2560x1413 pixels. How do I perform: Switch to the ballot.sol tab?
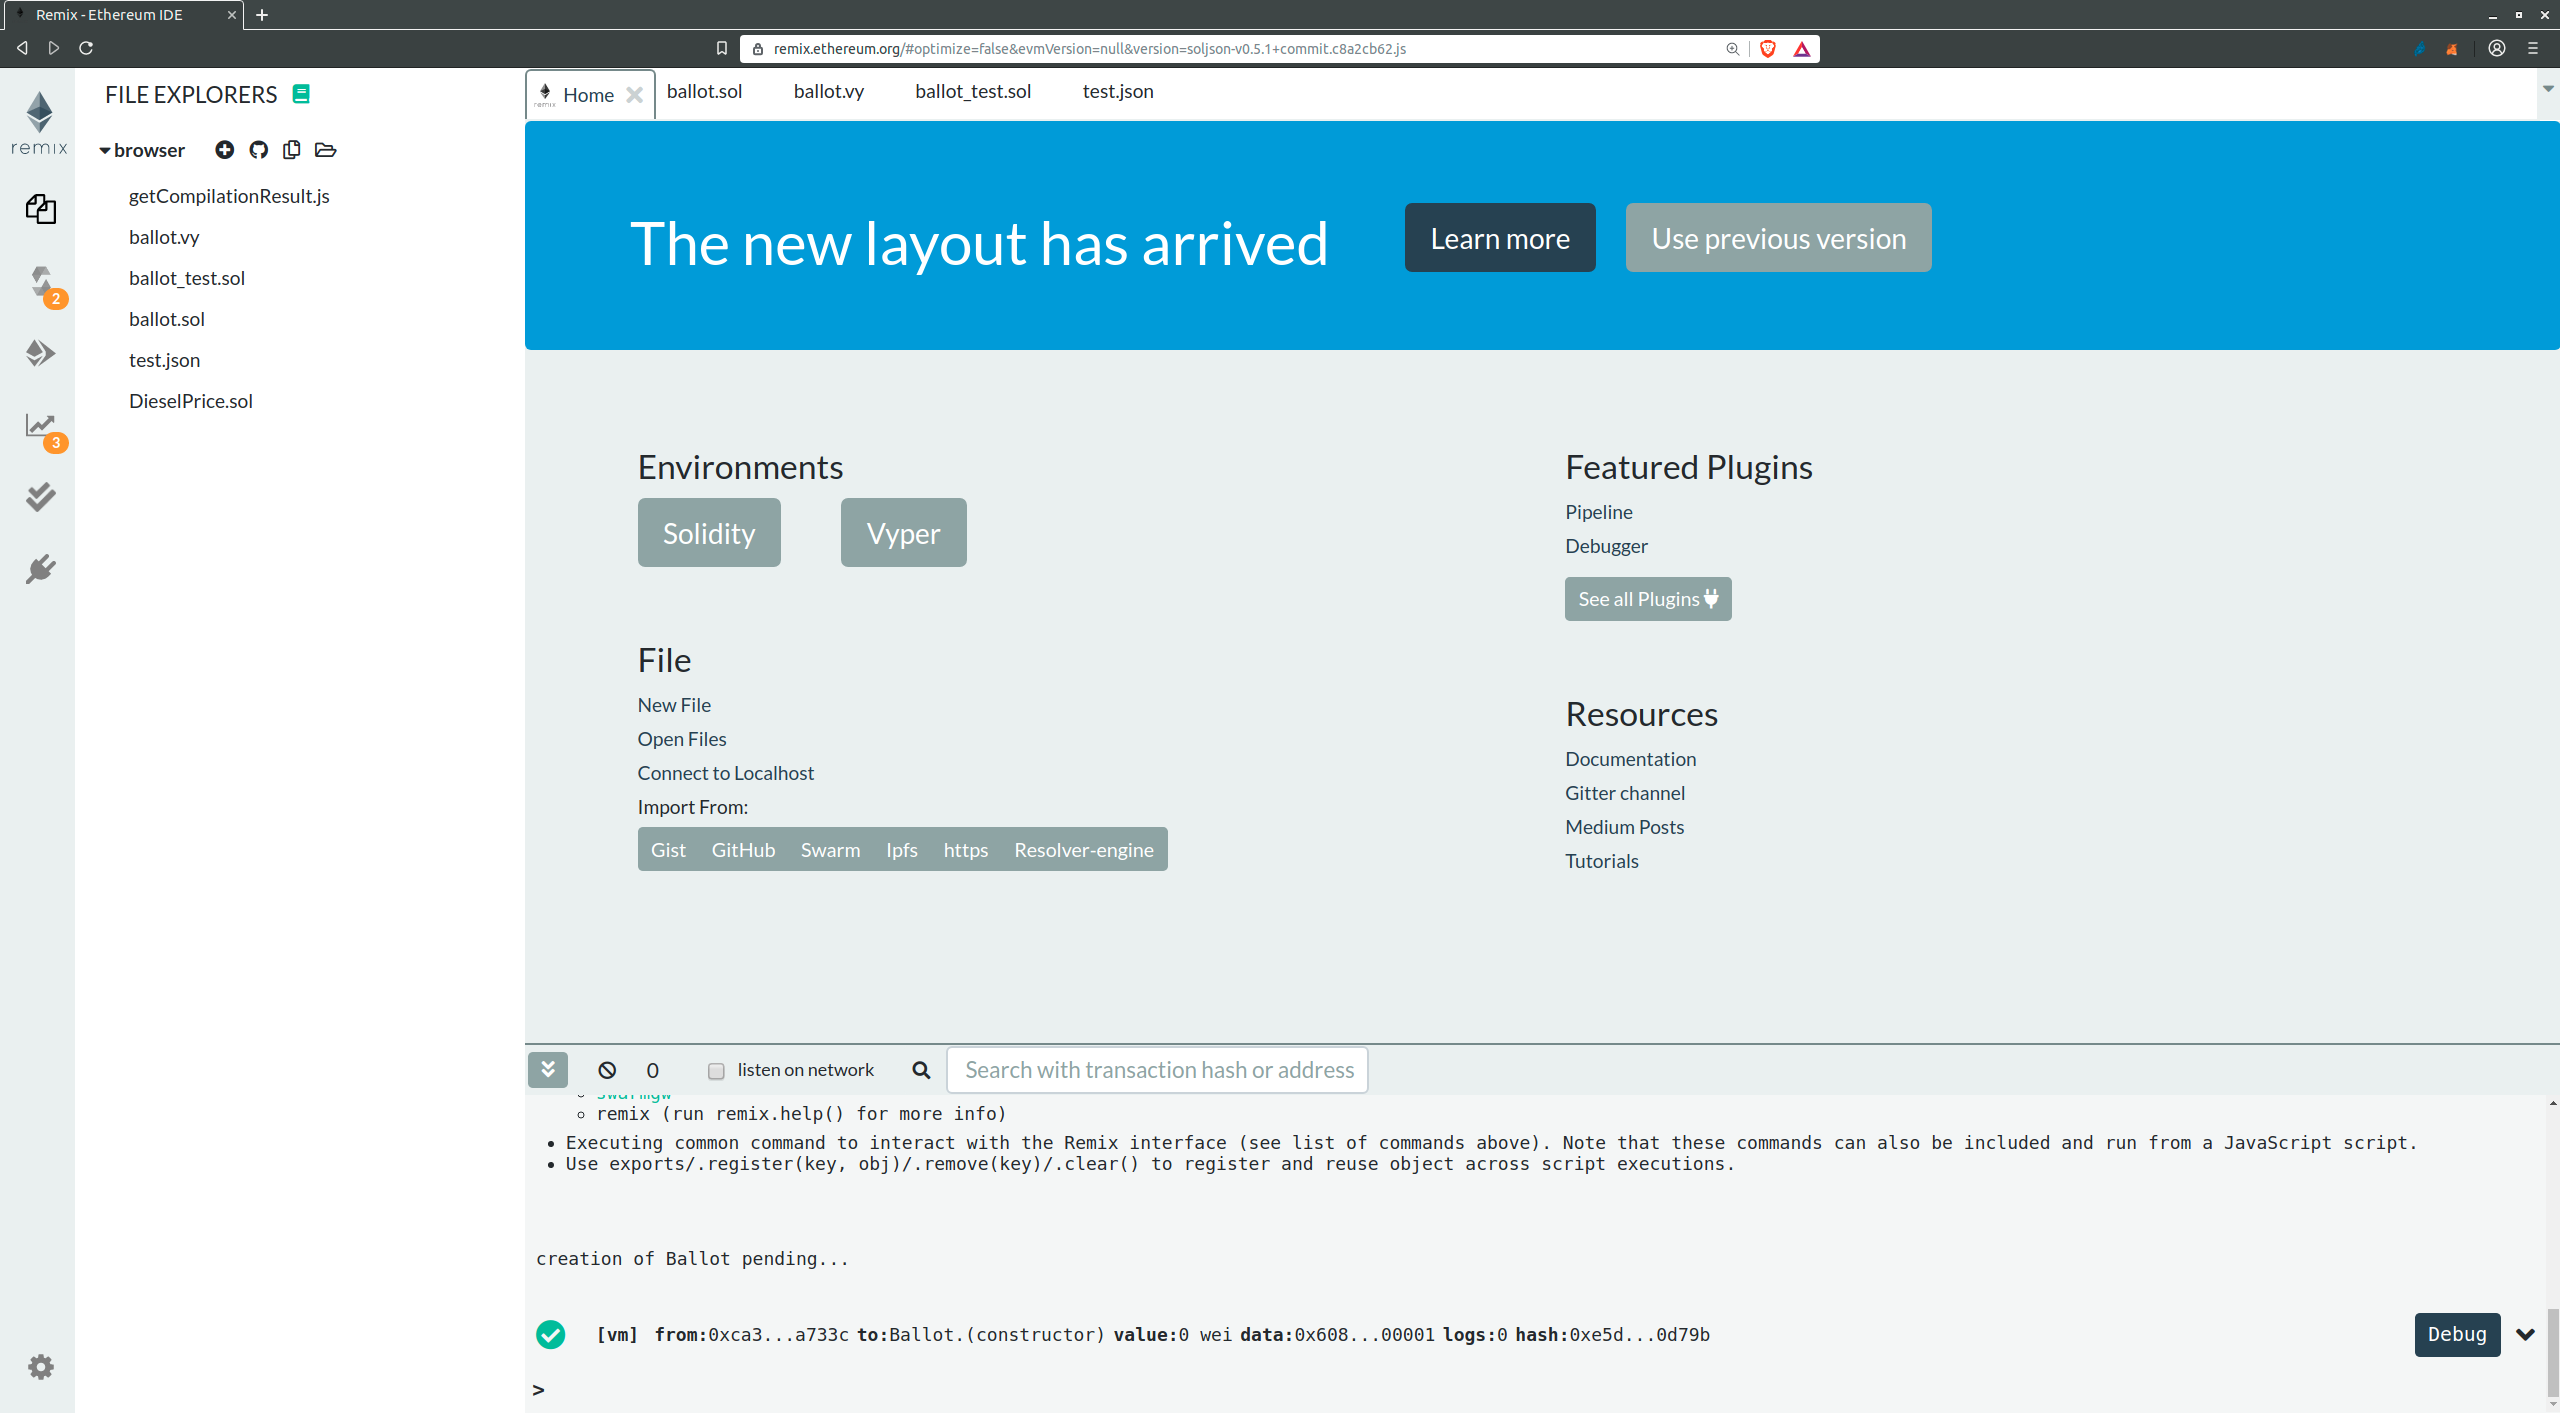(x=704, y=91)
